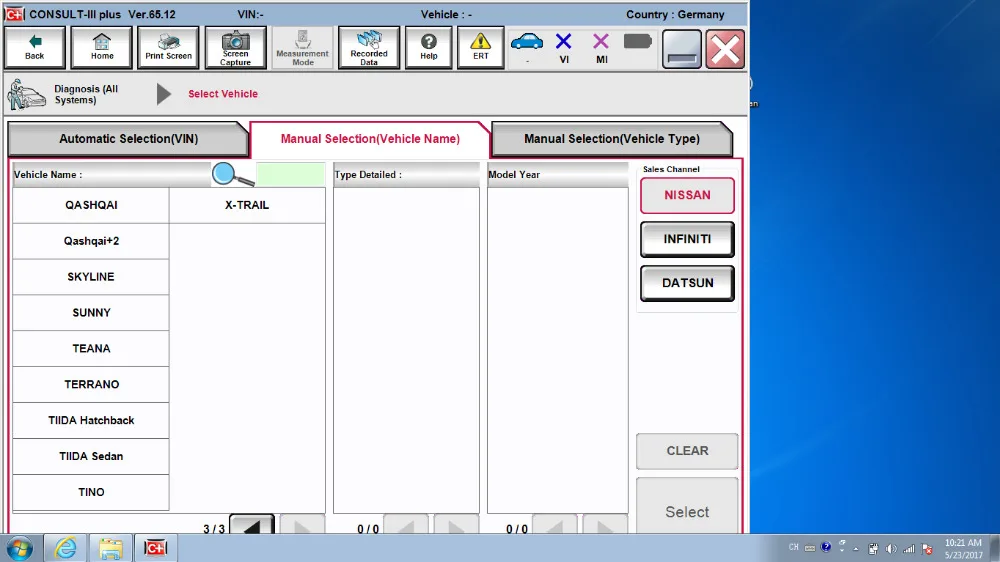Click the CONSULT-III taskbar icon
The width and height of the screenshot is (1000, 562).
155,548
